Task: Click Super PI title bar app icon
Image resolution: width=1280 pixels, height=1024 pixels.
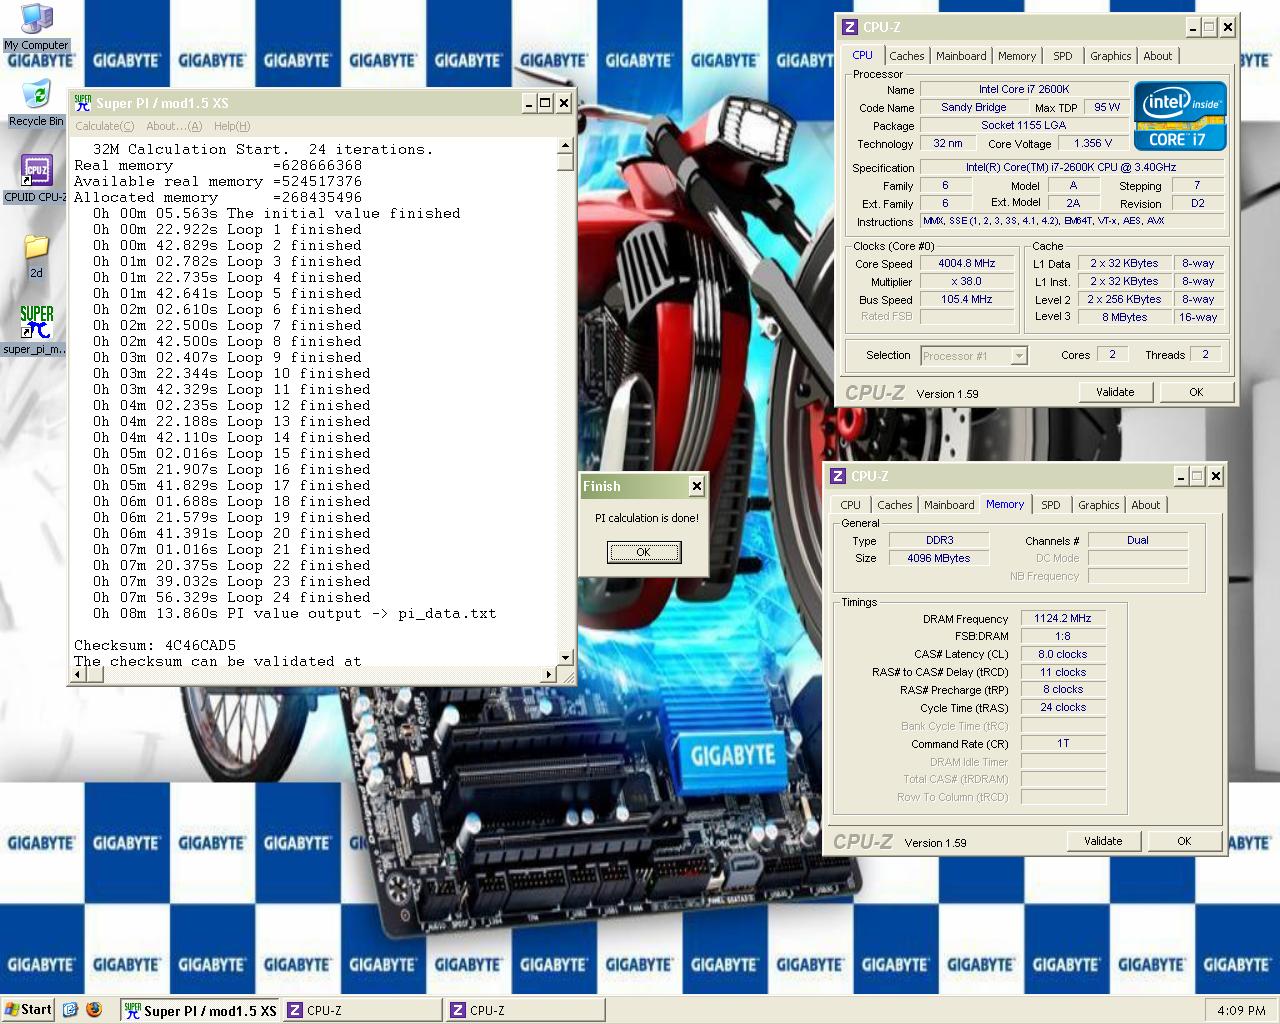Action: tap(83, 103)
